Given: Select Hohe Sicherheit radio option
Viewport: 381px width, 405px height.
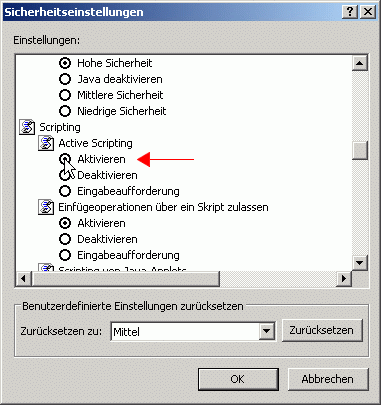Looking at the screenshot, I should click(65, 63).
